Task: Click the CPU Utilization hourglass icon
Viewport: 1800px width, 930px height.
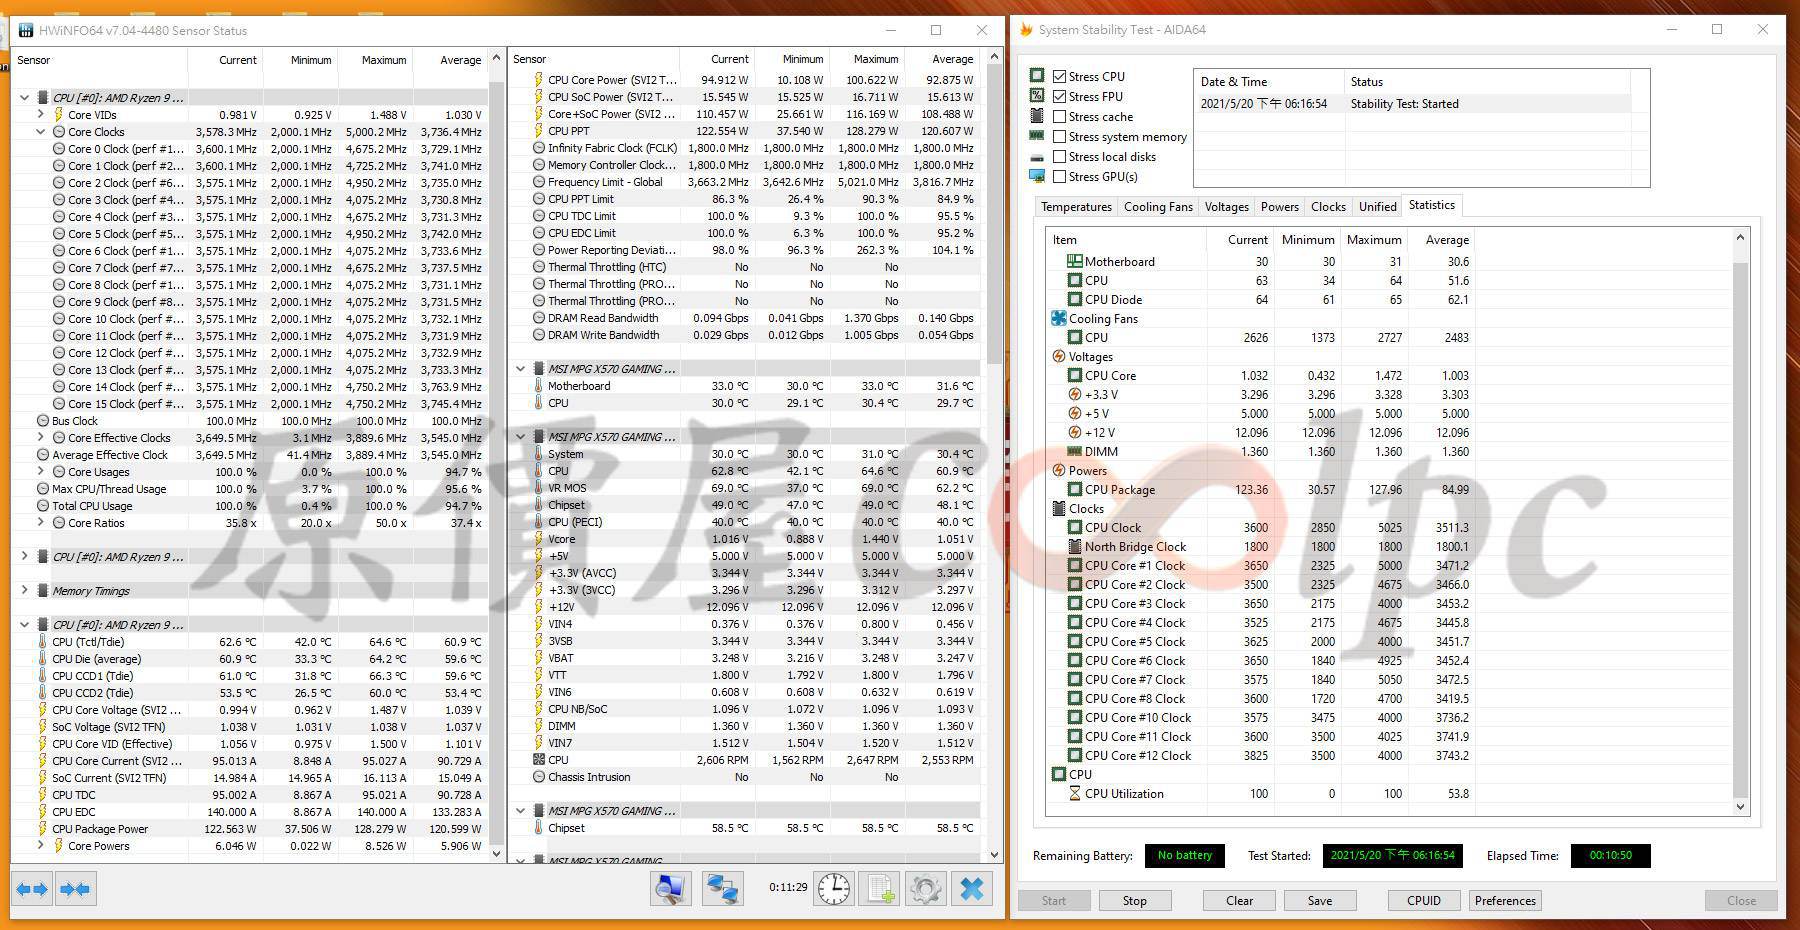Action: coord(1075,793)
